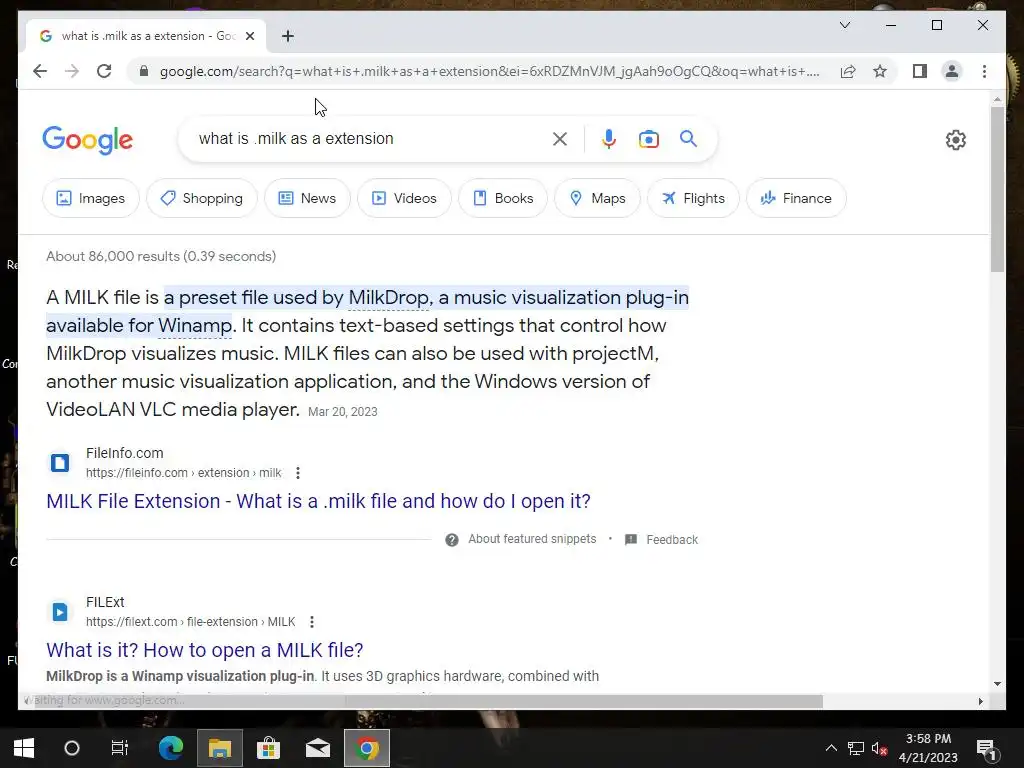
Task: Clear the Google search box
Action: [x=560, y=139]
